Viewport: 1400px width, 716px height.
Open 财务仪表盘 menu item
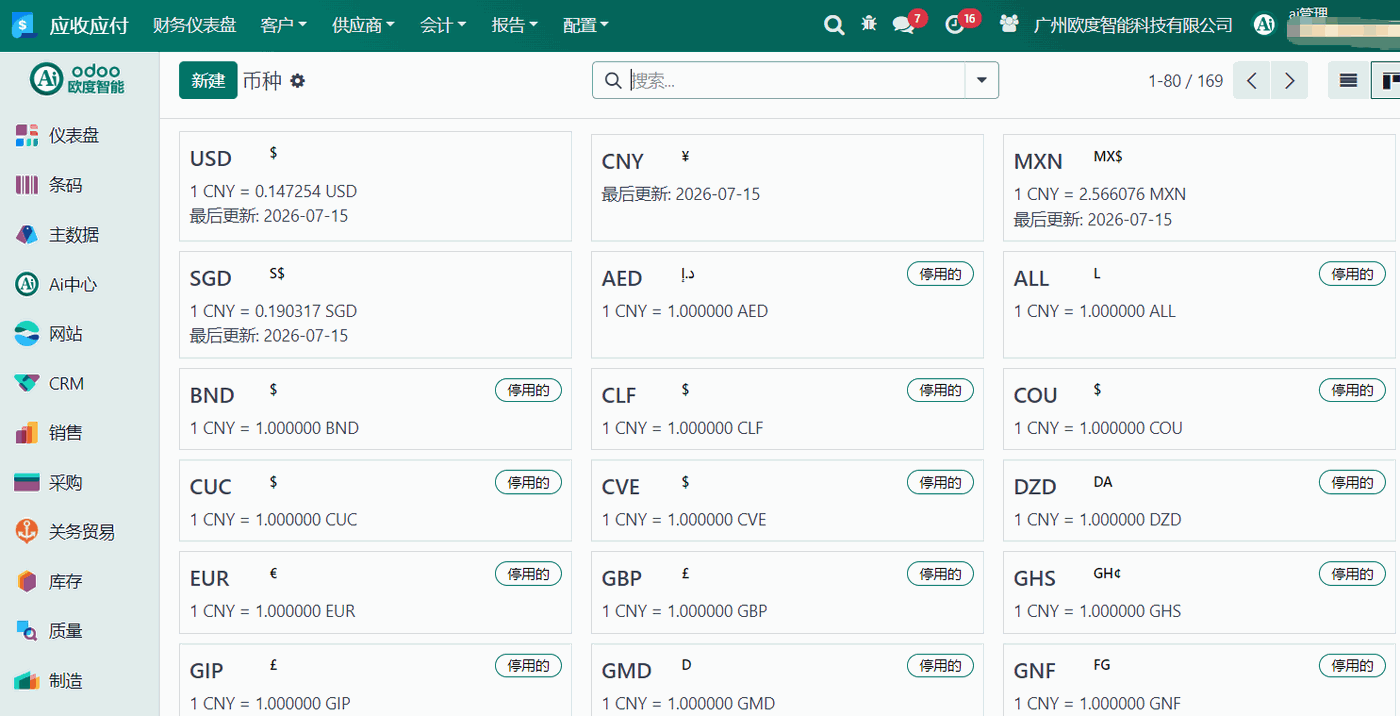(194, 25)
